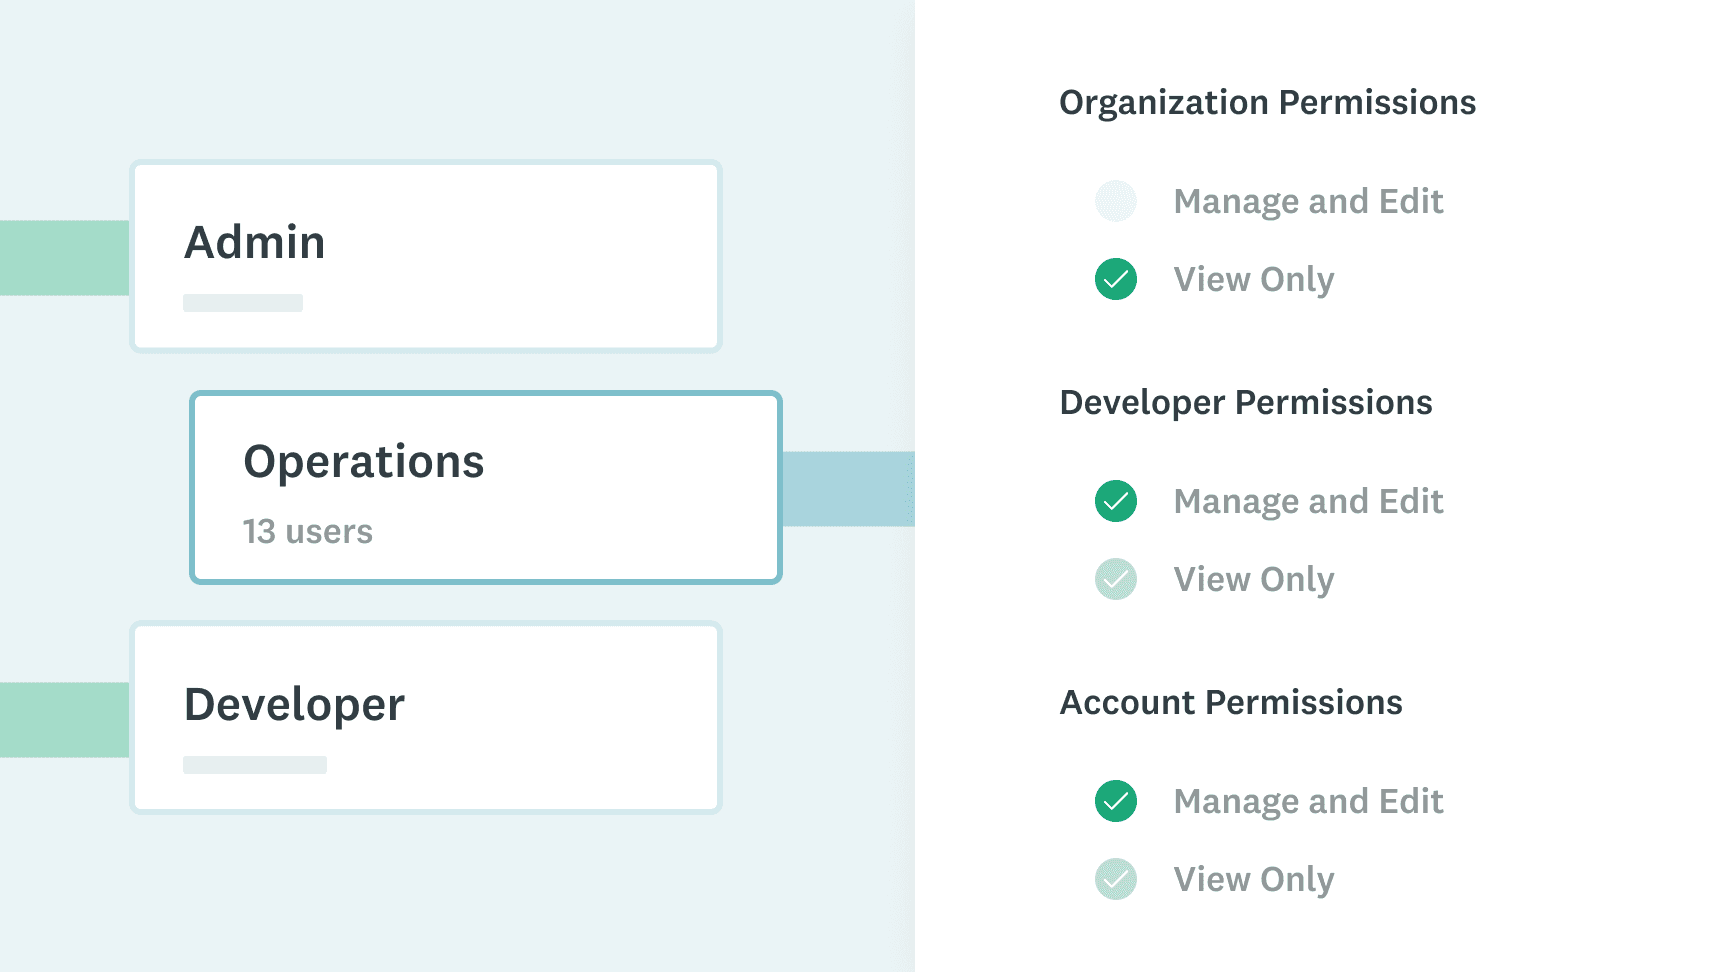The width and height of the screenshot is (1728, 972).
Task: Click the Developer Permissions heading
Action: coord(1246,403)
